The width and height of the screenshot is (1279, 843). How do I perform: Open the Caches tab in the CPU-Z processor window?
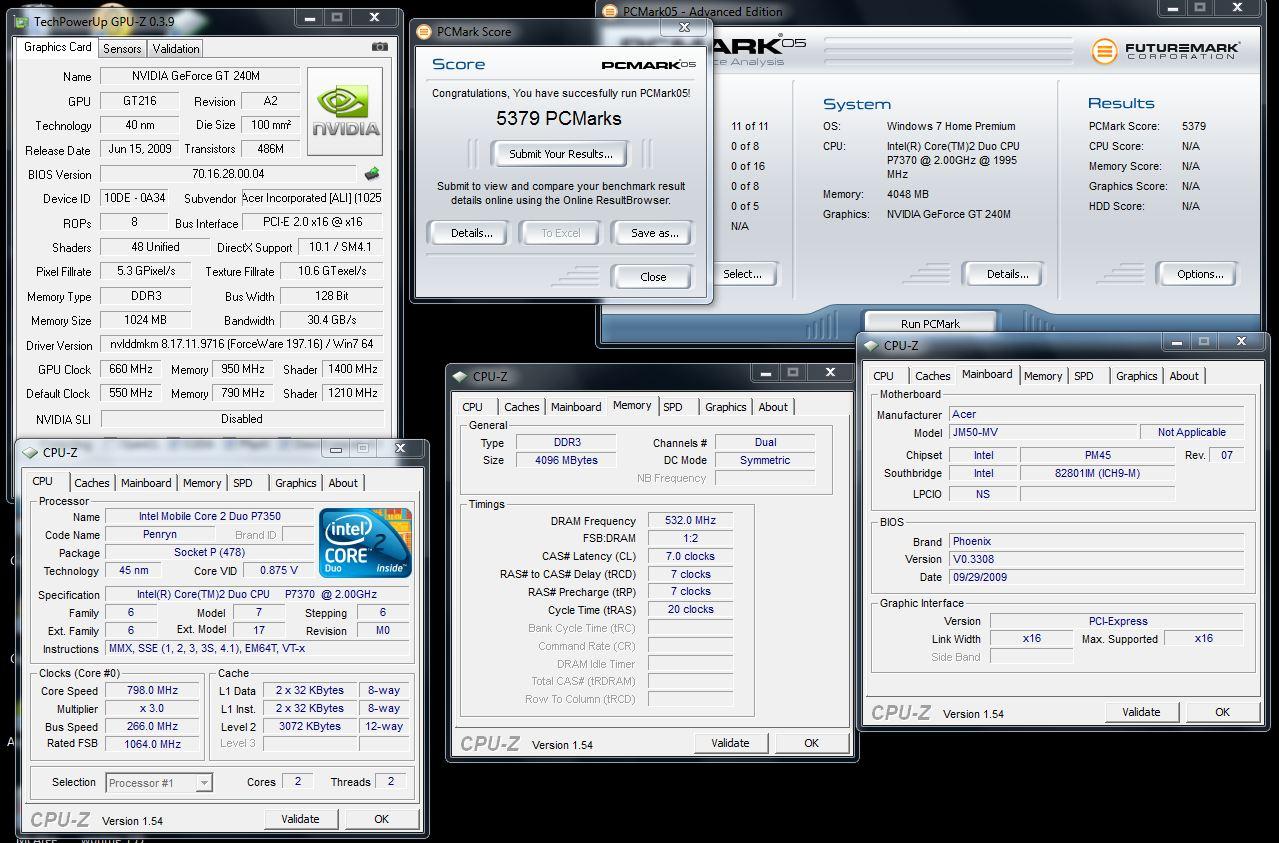(91, 483)
